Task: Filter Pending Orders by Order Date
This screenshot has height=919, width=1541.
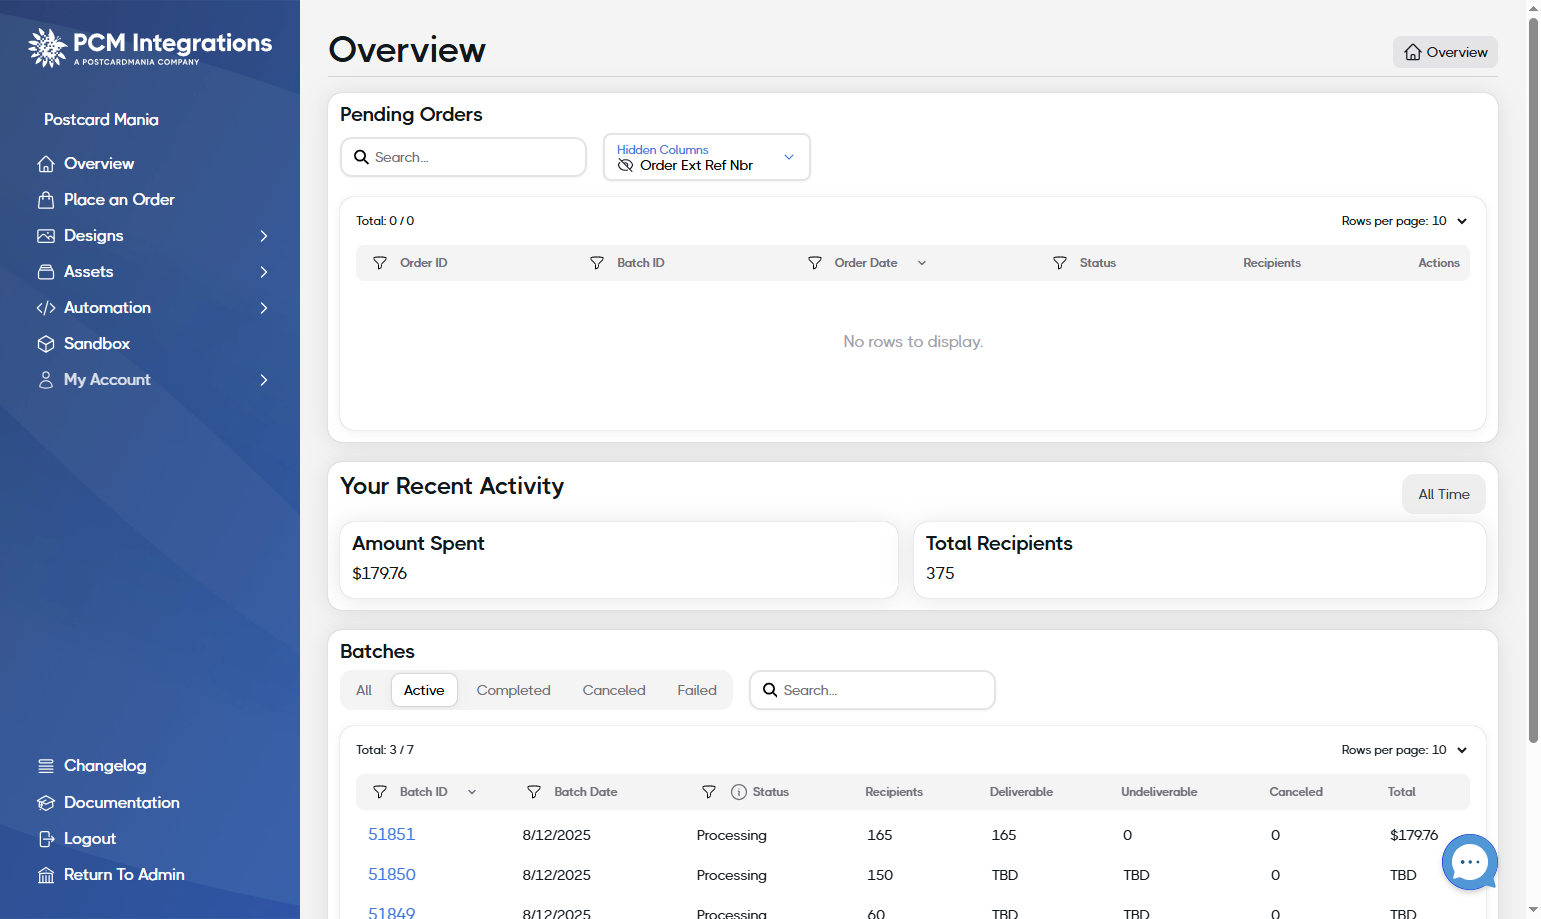Action: pyautogui.click(x=815, y=263)
